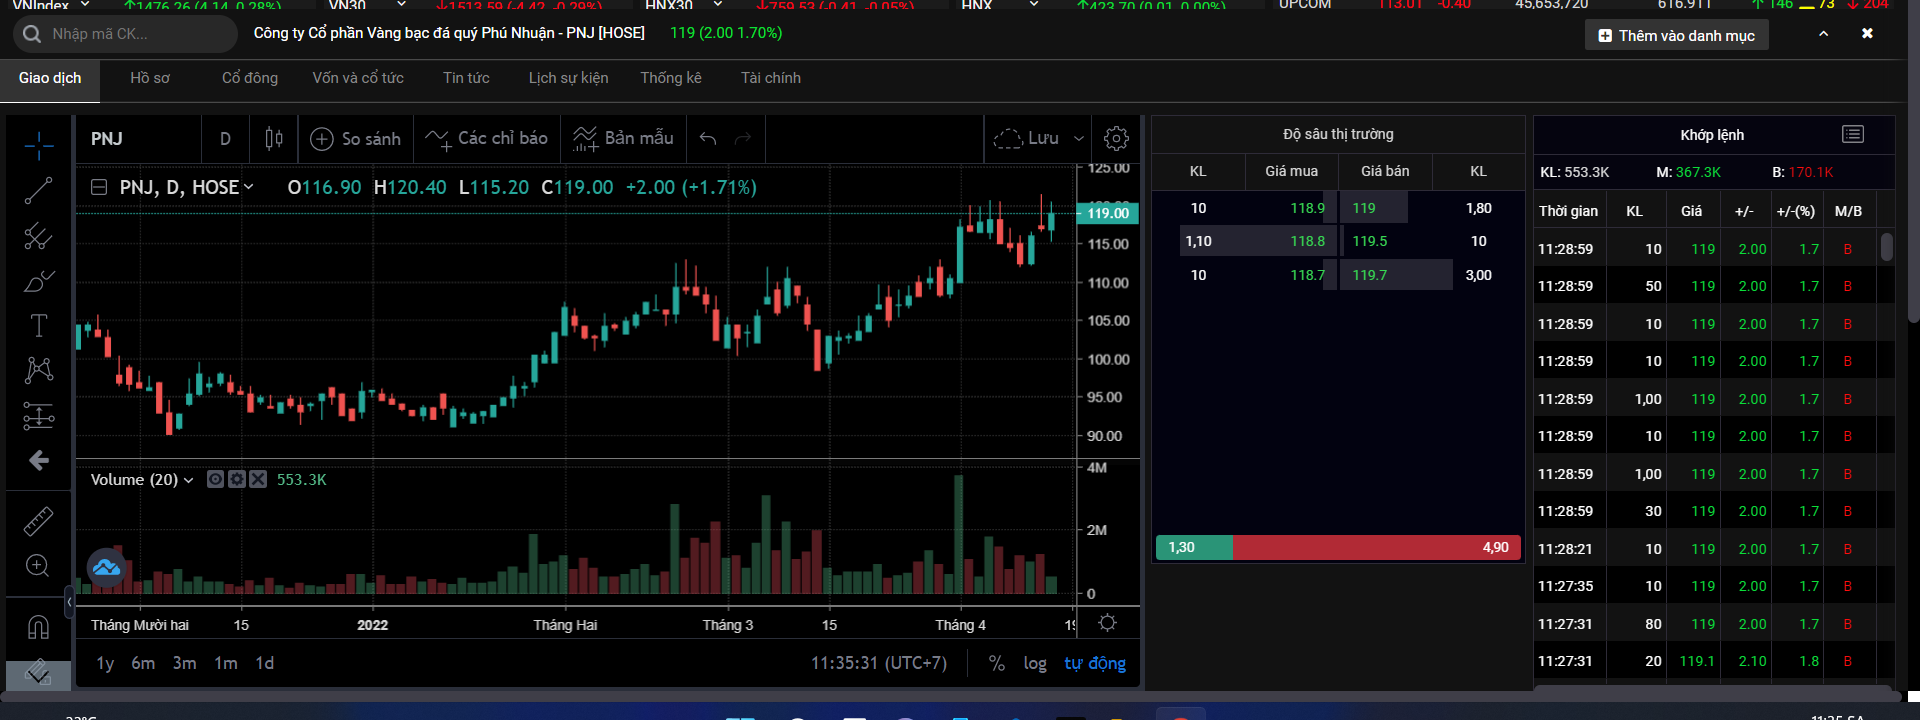Set chart range to 6m
The image size is (1920, 720).
pyautogui.click(x=143, y=663)
